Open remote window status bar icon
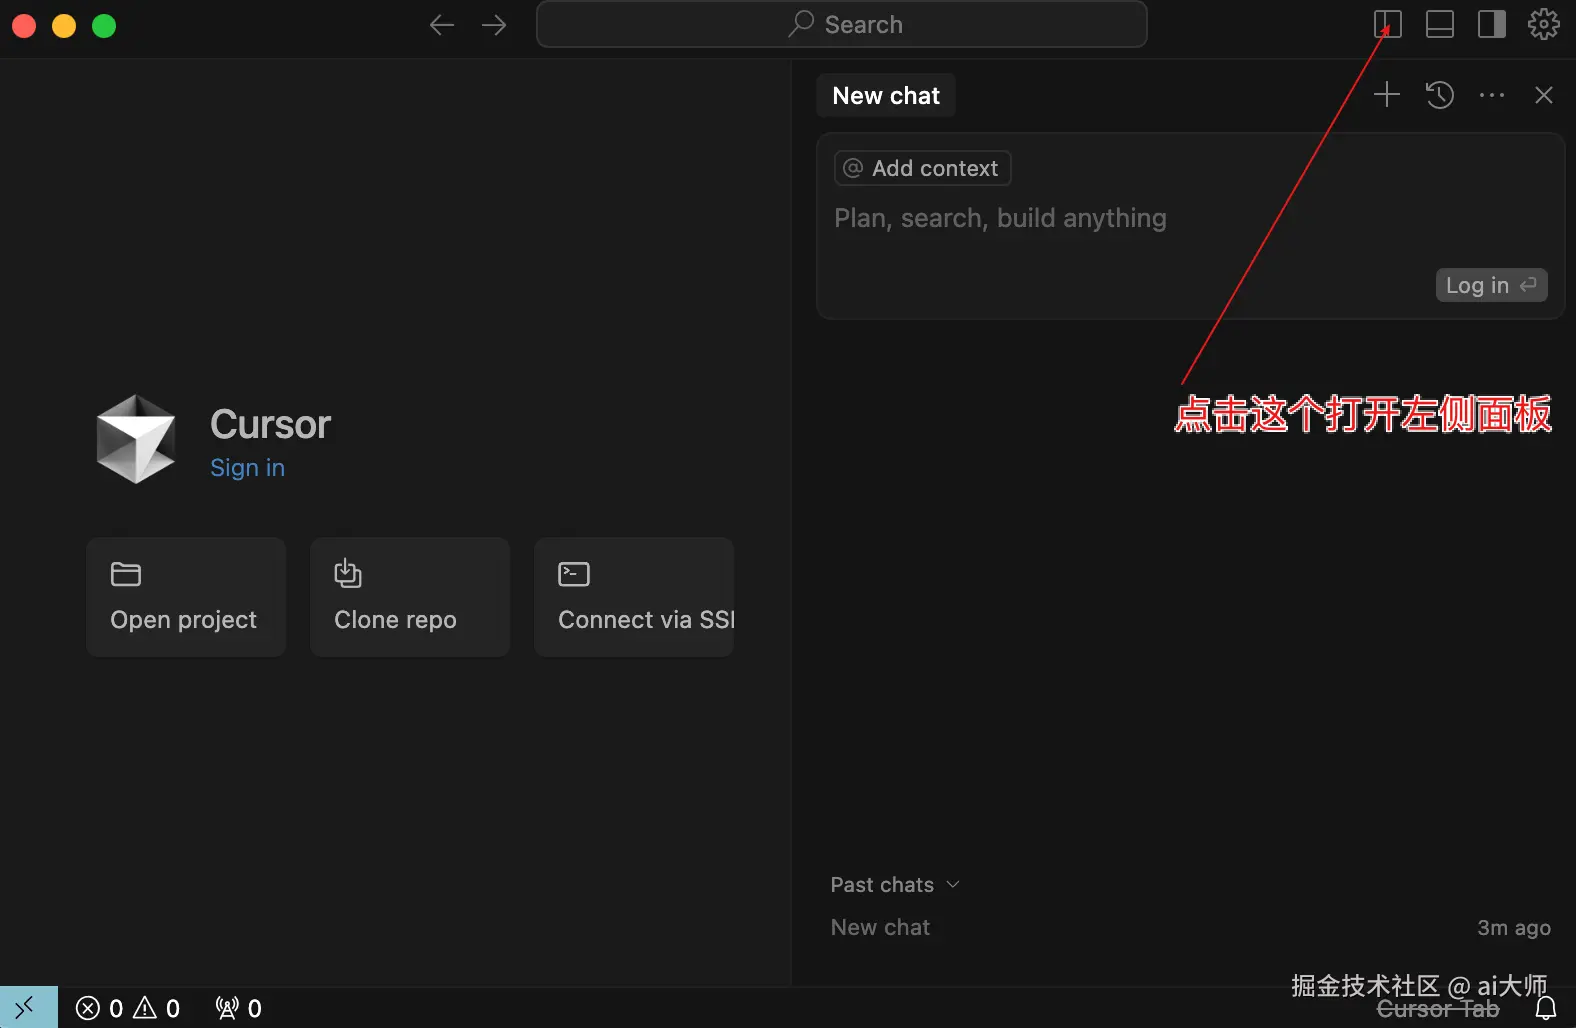This screenshot has width=1576, height=1028. click(x=28, y=1008)
